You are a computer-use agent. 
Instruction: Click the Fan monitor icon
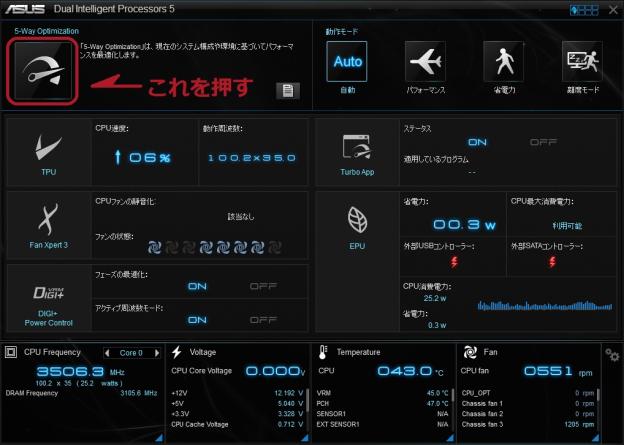point(470,352)
